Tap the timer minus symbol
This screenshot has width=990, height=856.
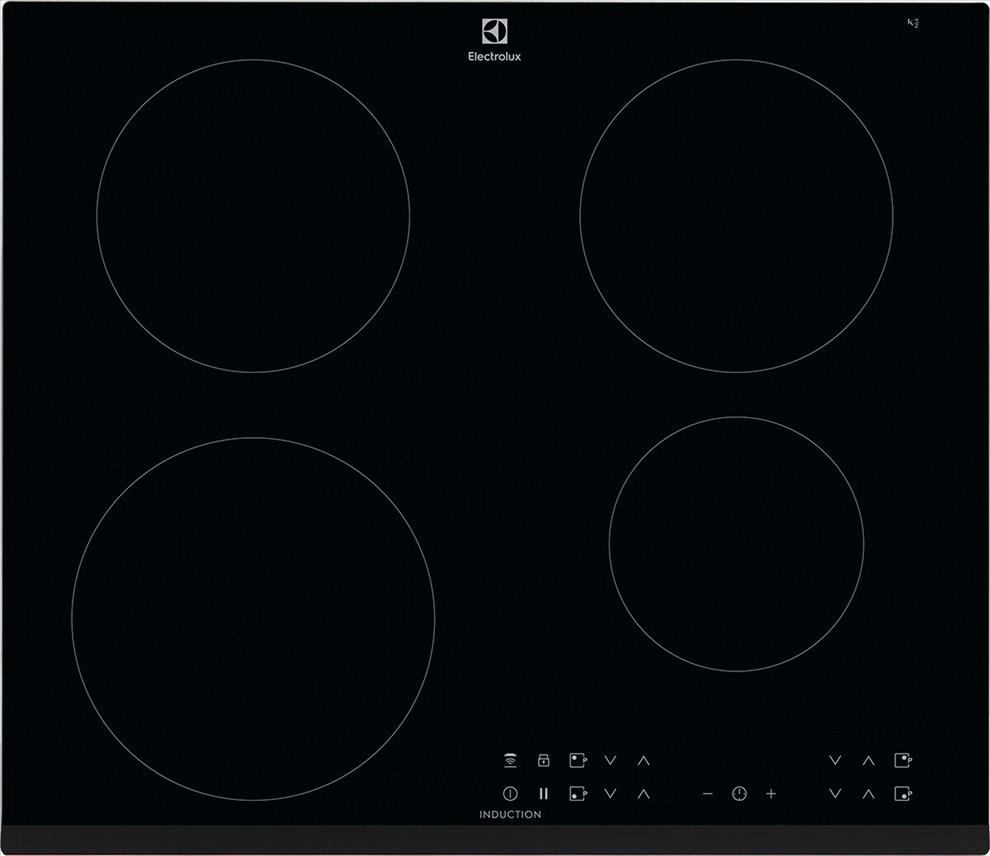click(708, 794)
